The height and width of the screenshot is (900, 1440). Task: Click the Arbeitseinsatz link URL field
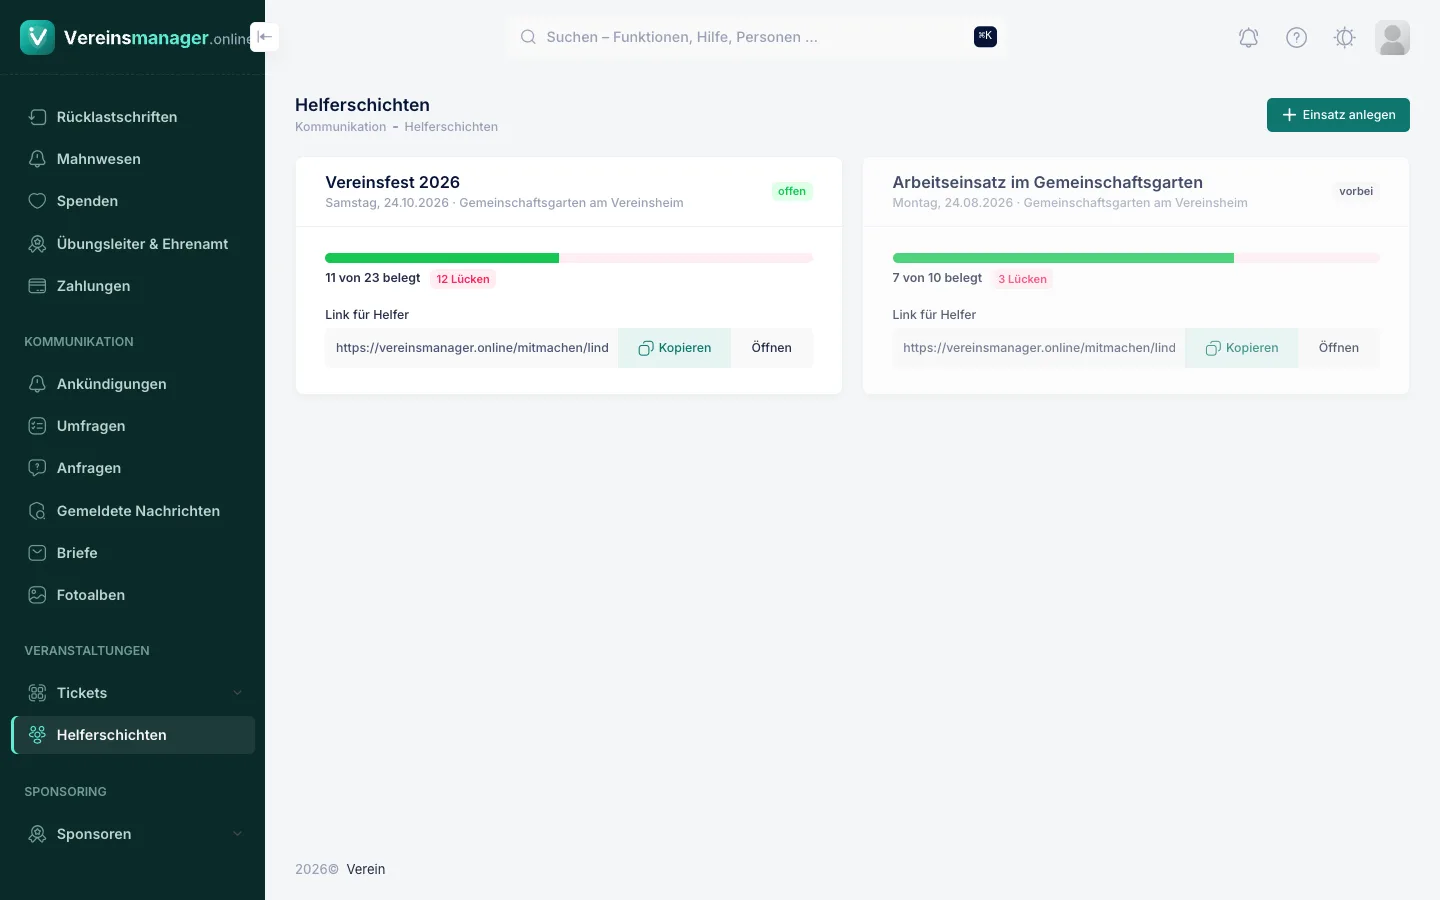tap(1039, 348)
